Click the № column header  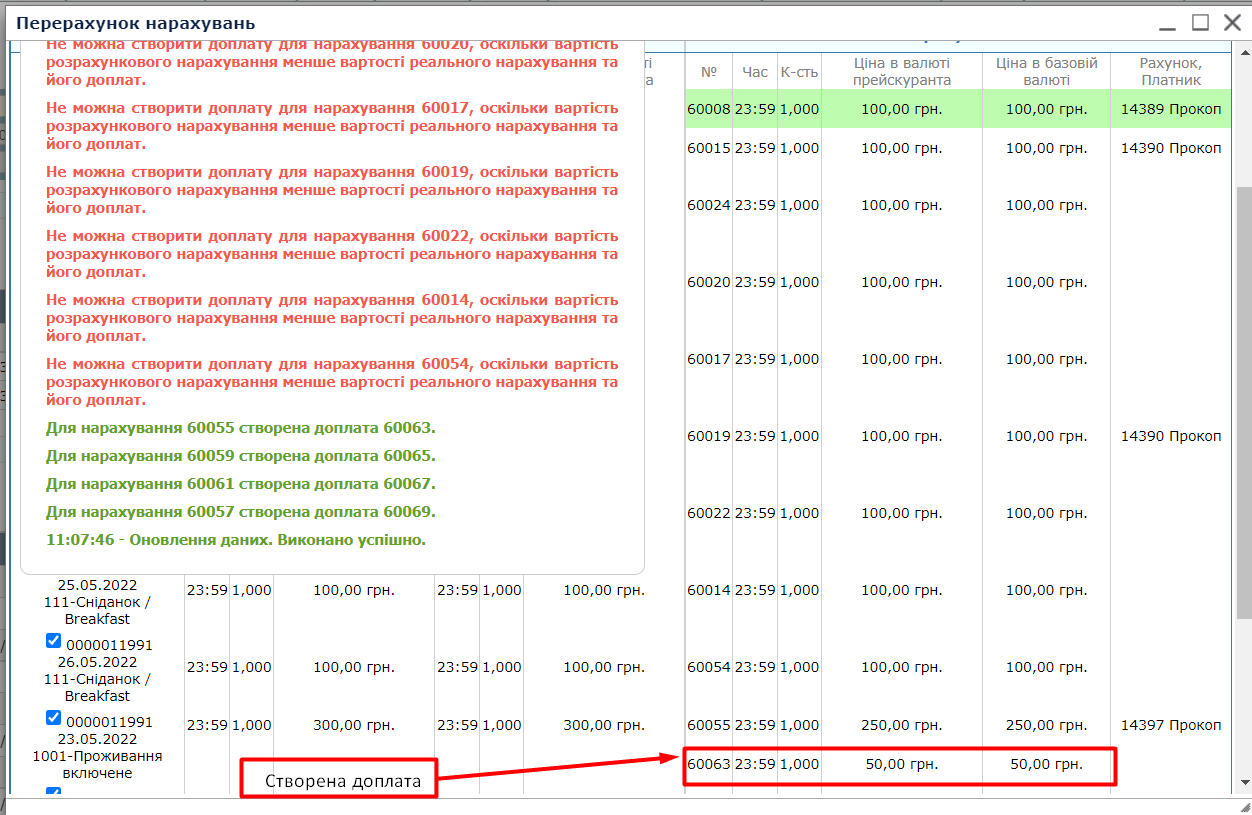pos(709,72)
